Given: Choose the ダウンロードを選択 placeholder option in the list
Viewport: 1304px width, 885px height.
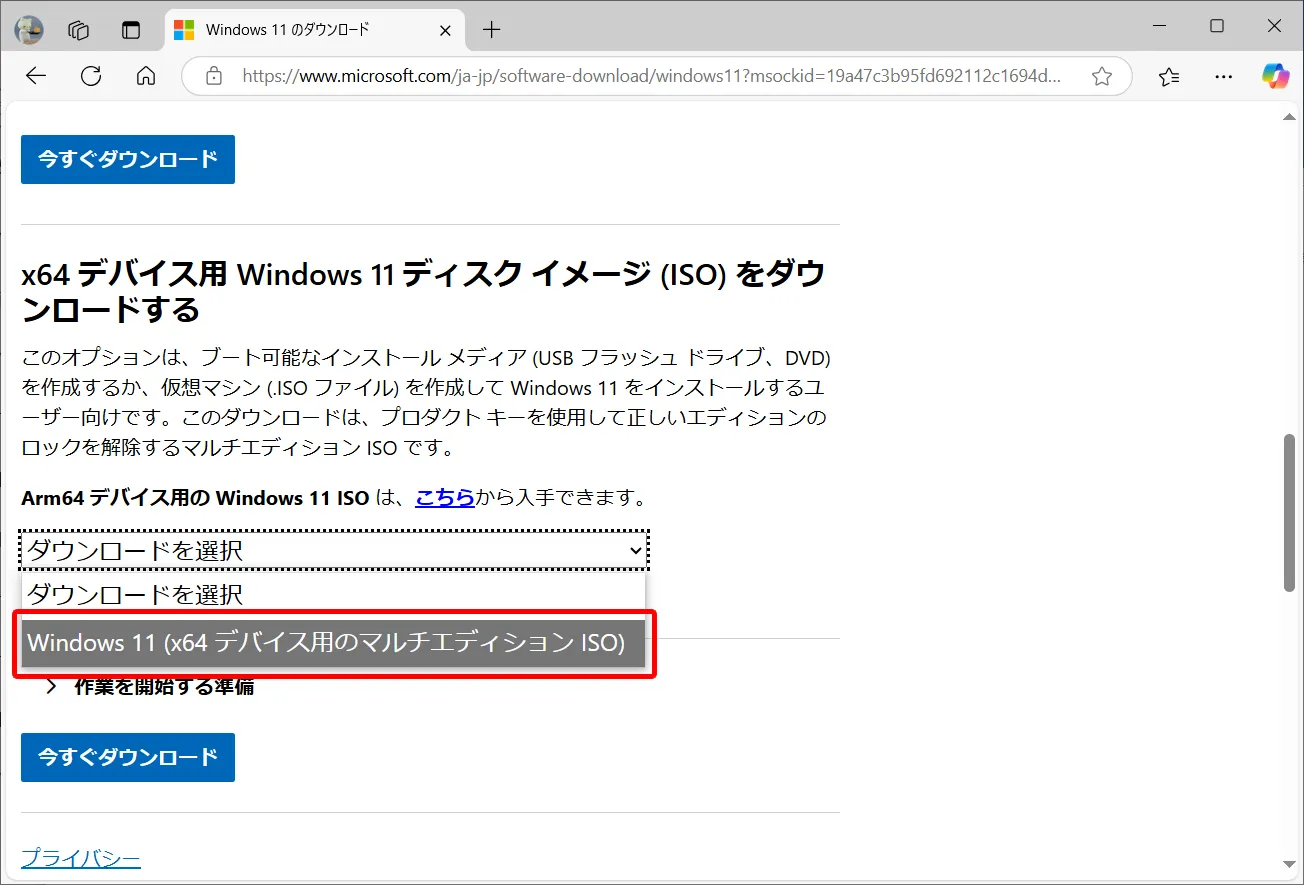Looking at the screenshot, I should [334, 594].
